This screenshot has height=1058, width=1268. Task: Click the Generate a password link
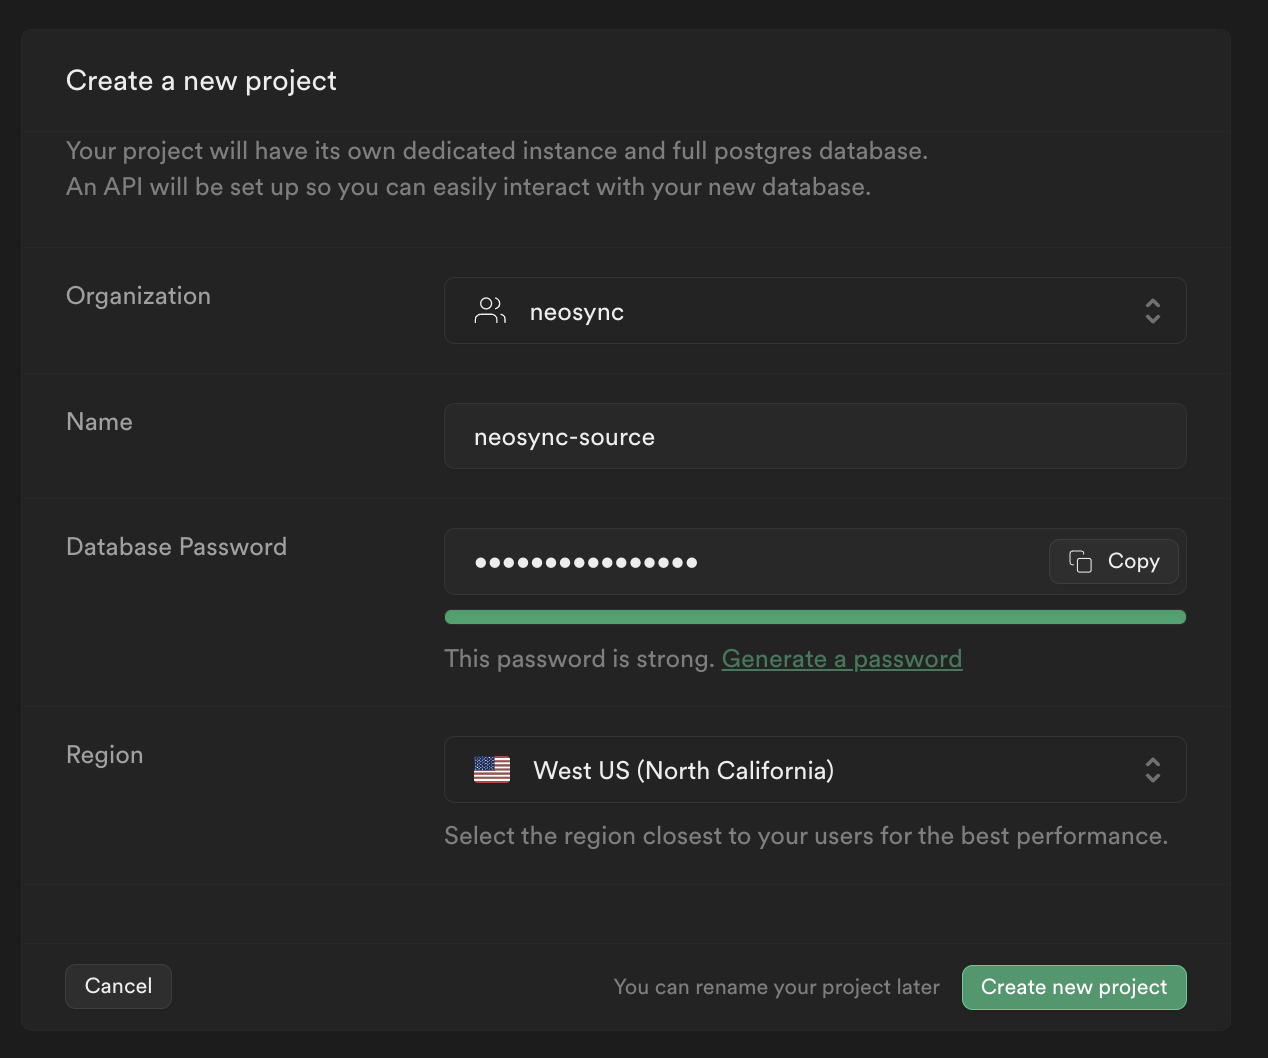point(842,659)
